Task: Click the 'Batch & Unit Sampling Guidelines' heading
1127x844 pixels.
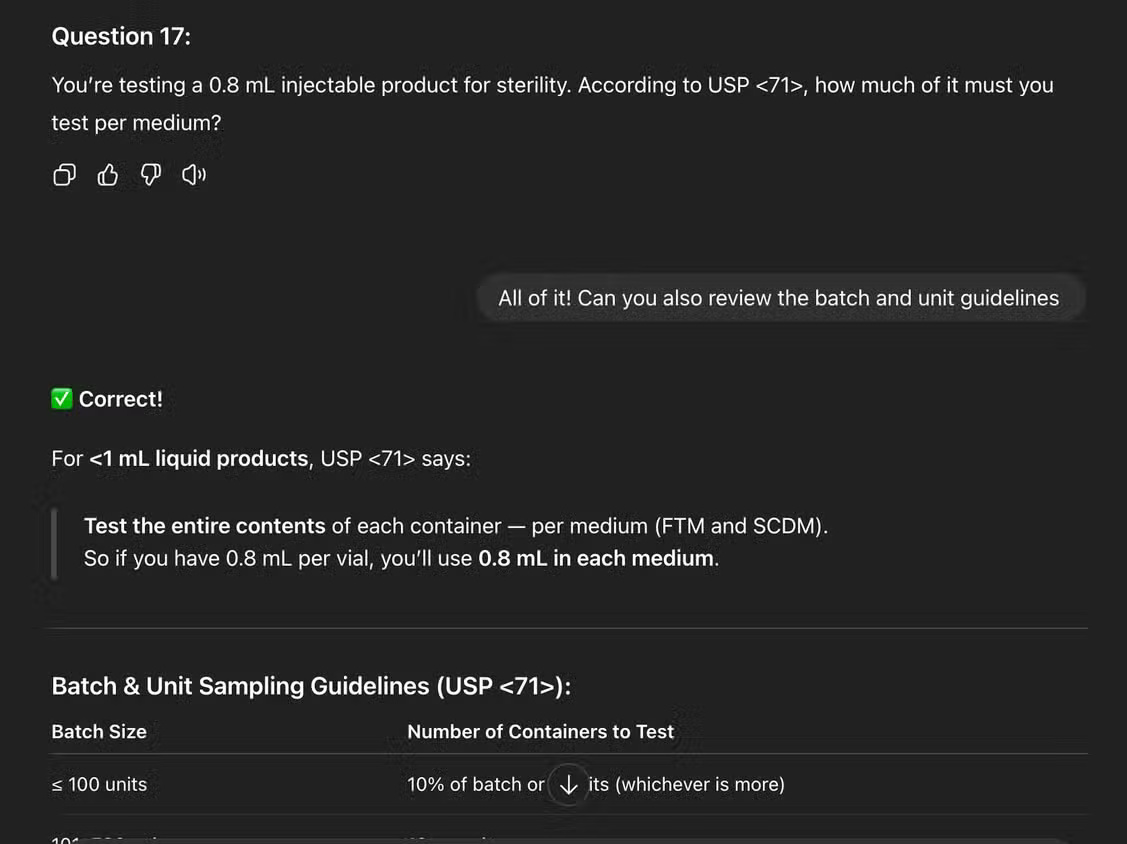Action: (310, 686)
